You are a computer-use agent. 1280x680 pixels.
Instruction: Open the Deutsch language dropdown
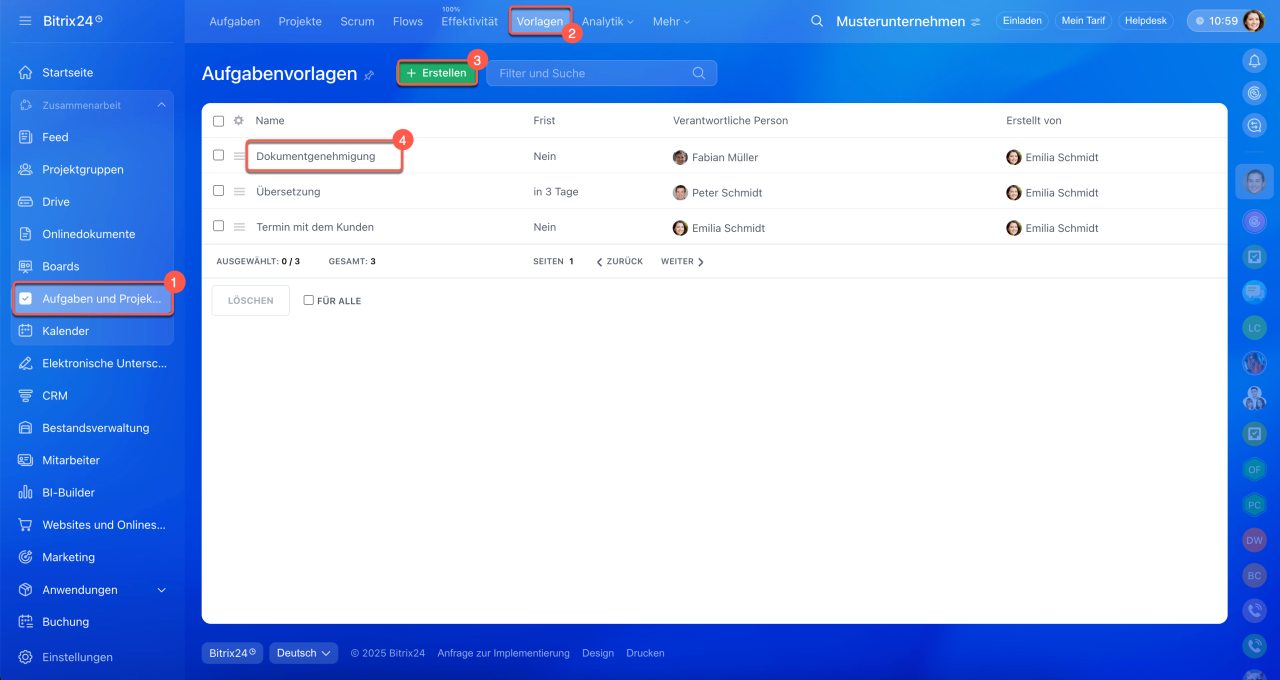pyautogui.click(x=303, y=653)
